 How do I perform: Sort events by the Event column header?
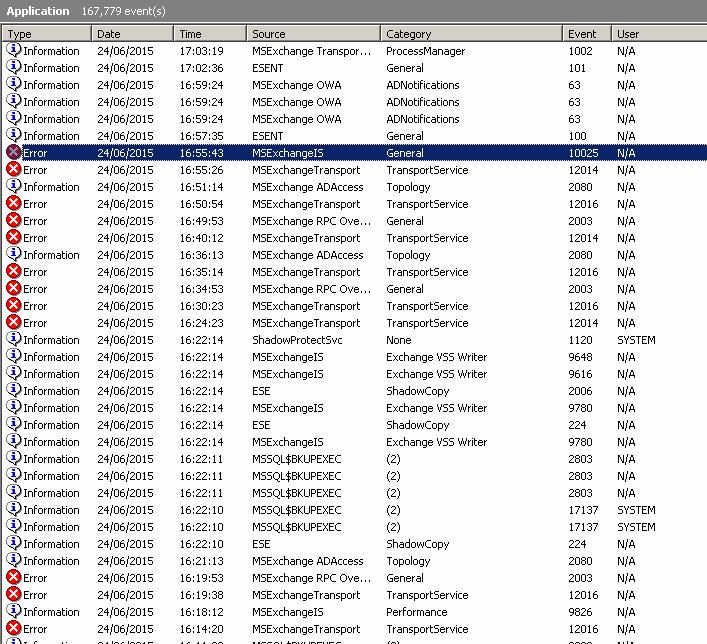tap(587, 34)
